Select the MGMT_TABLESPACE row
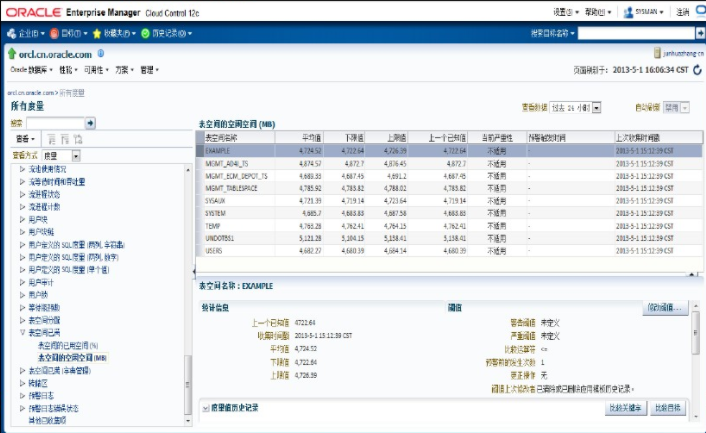 [x=449, y=188]
